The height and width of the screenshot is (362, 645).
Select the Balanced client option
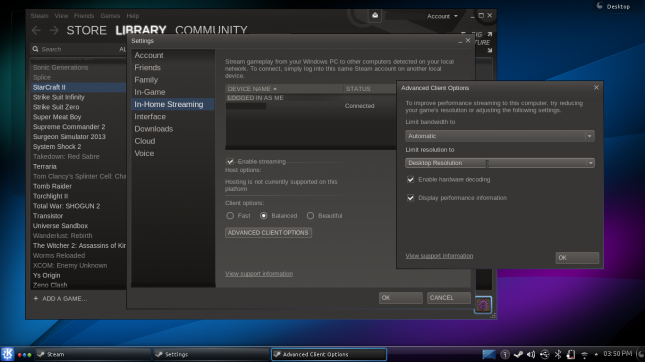264,216
